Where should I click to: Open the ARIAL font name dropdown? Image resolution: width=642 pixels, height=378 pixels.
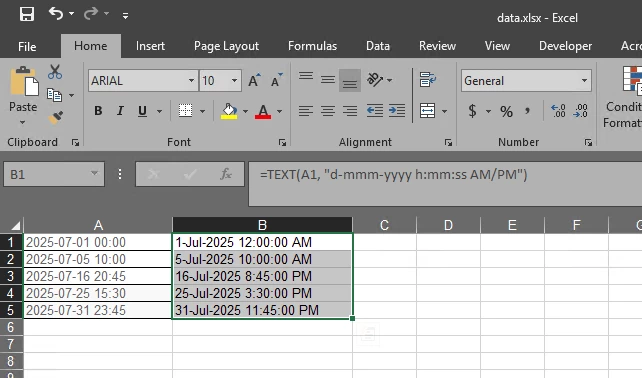[x=191, y=80]
